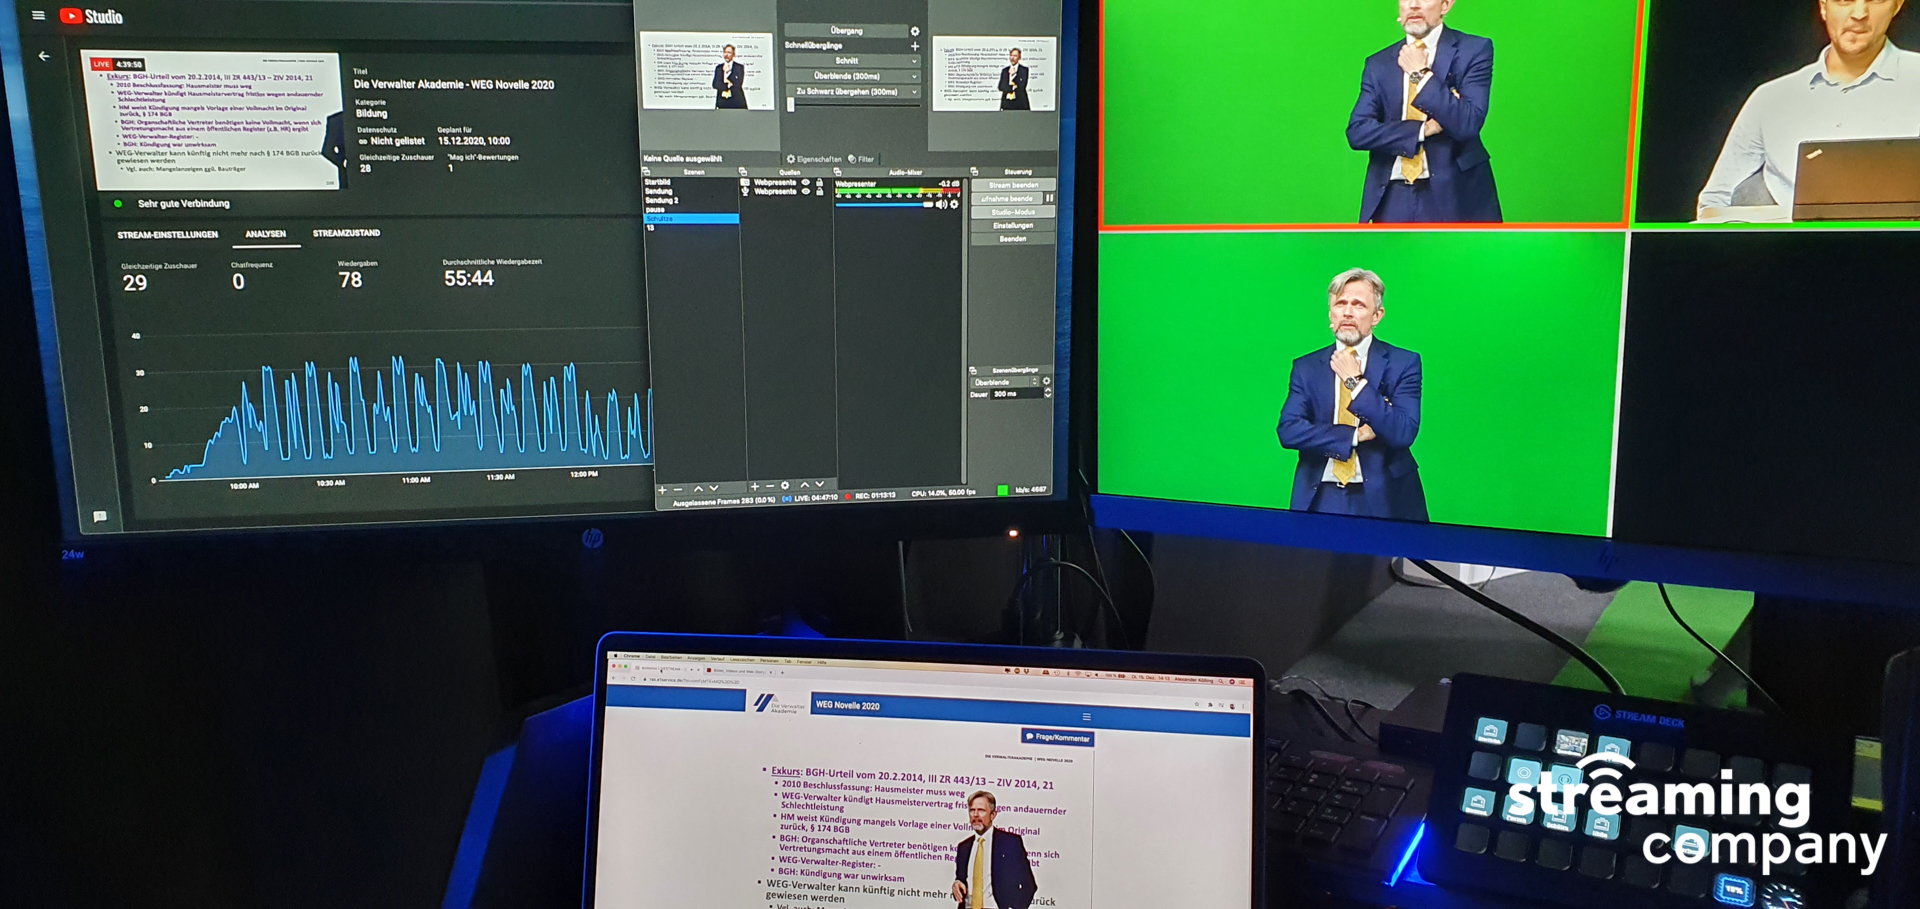Click Stream beenden in Steuerung
The image size is (1920, 909).
pos(1013,185)
